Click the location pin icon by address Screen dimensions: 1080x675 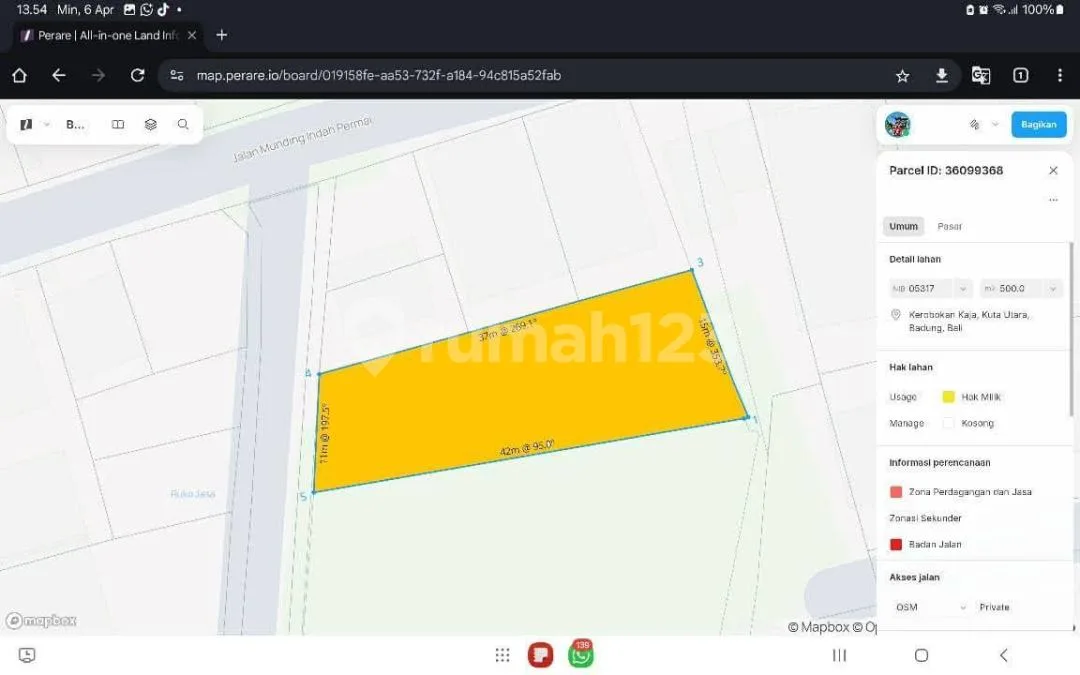click(895, 315)
